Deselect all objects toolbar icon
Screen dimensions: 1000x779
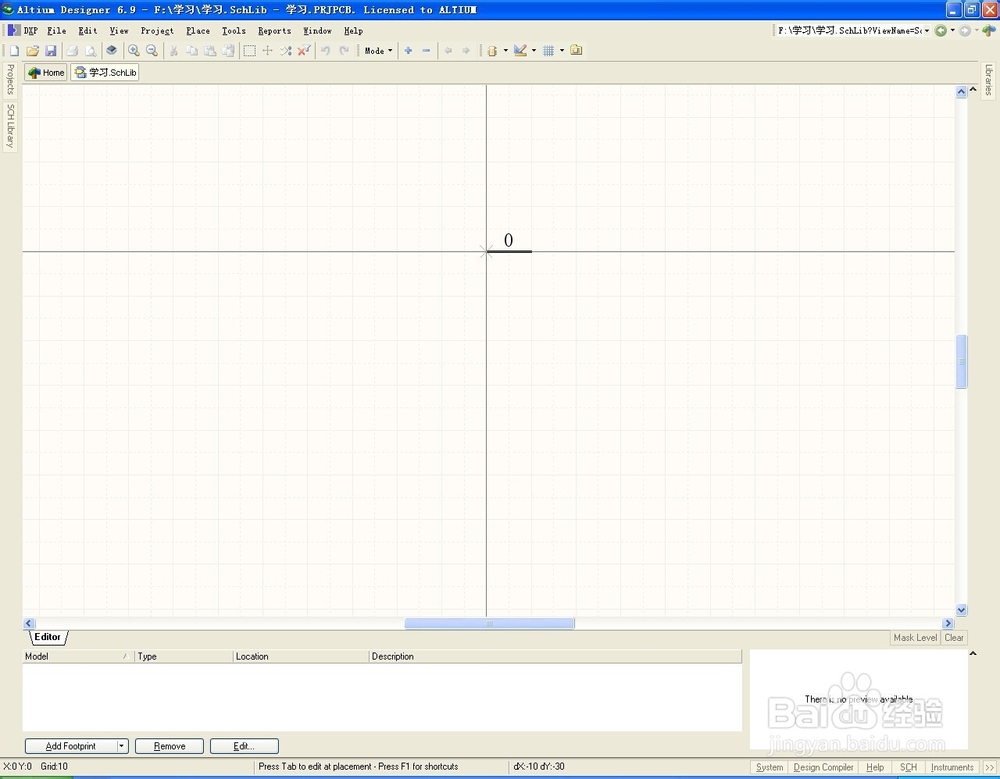(x=286, y=50)
